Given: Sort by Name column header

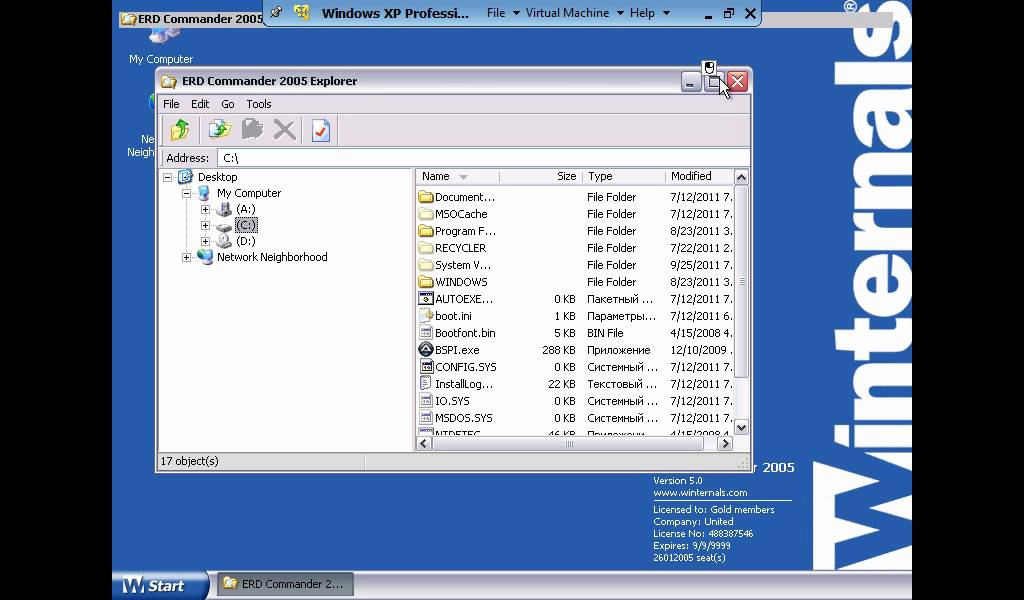Looking at the screenshot, I should point(457,176).
